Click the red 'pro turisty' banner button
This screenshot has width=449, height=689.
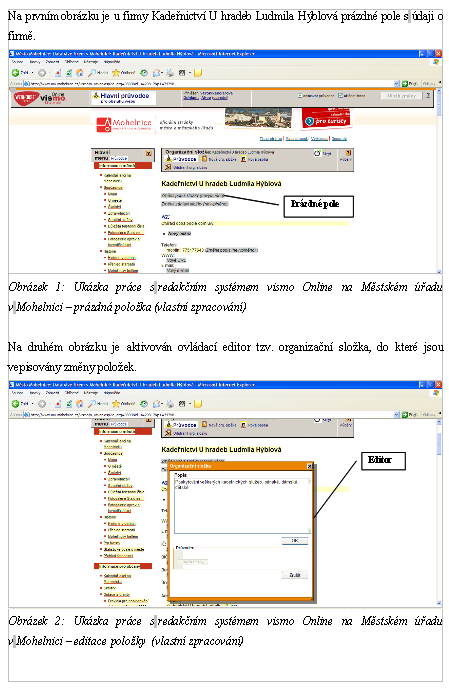[326, 120]
